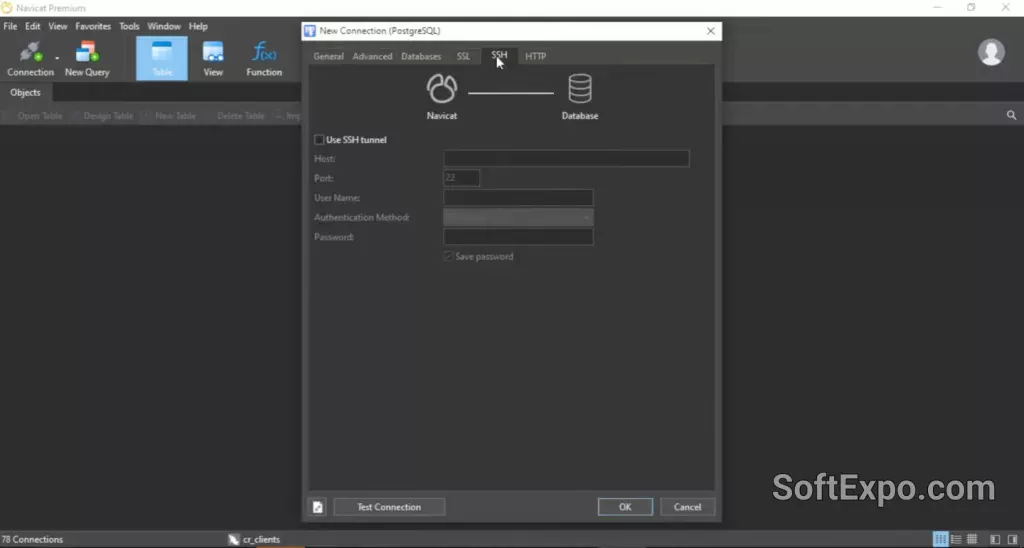Open the Window menu

[x=164, y=26]
